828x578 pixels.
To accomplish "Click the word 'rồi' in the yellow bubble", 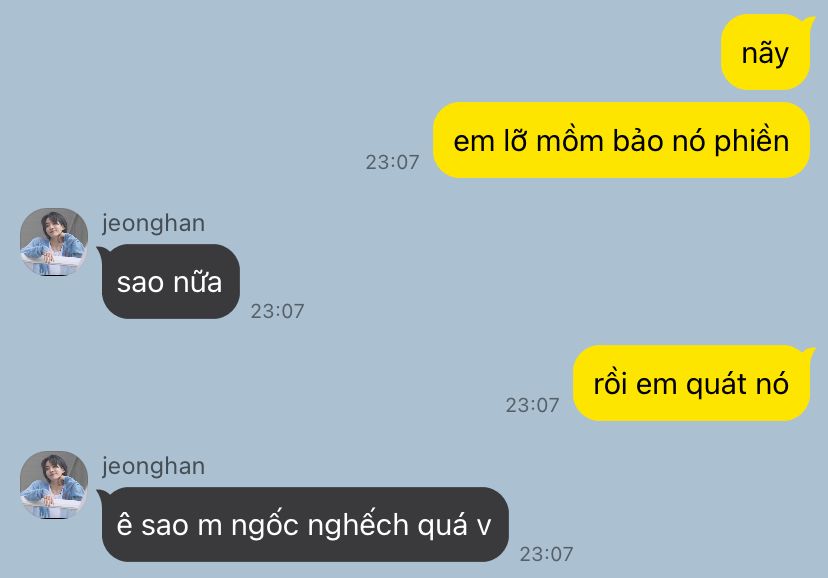I will point(610,383).
